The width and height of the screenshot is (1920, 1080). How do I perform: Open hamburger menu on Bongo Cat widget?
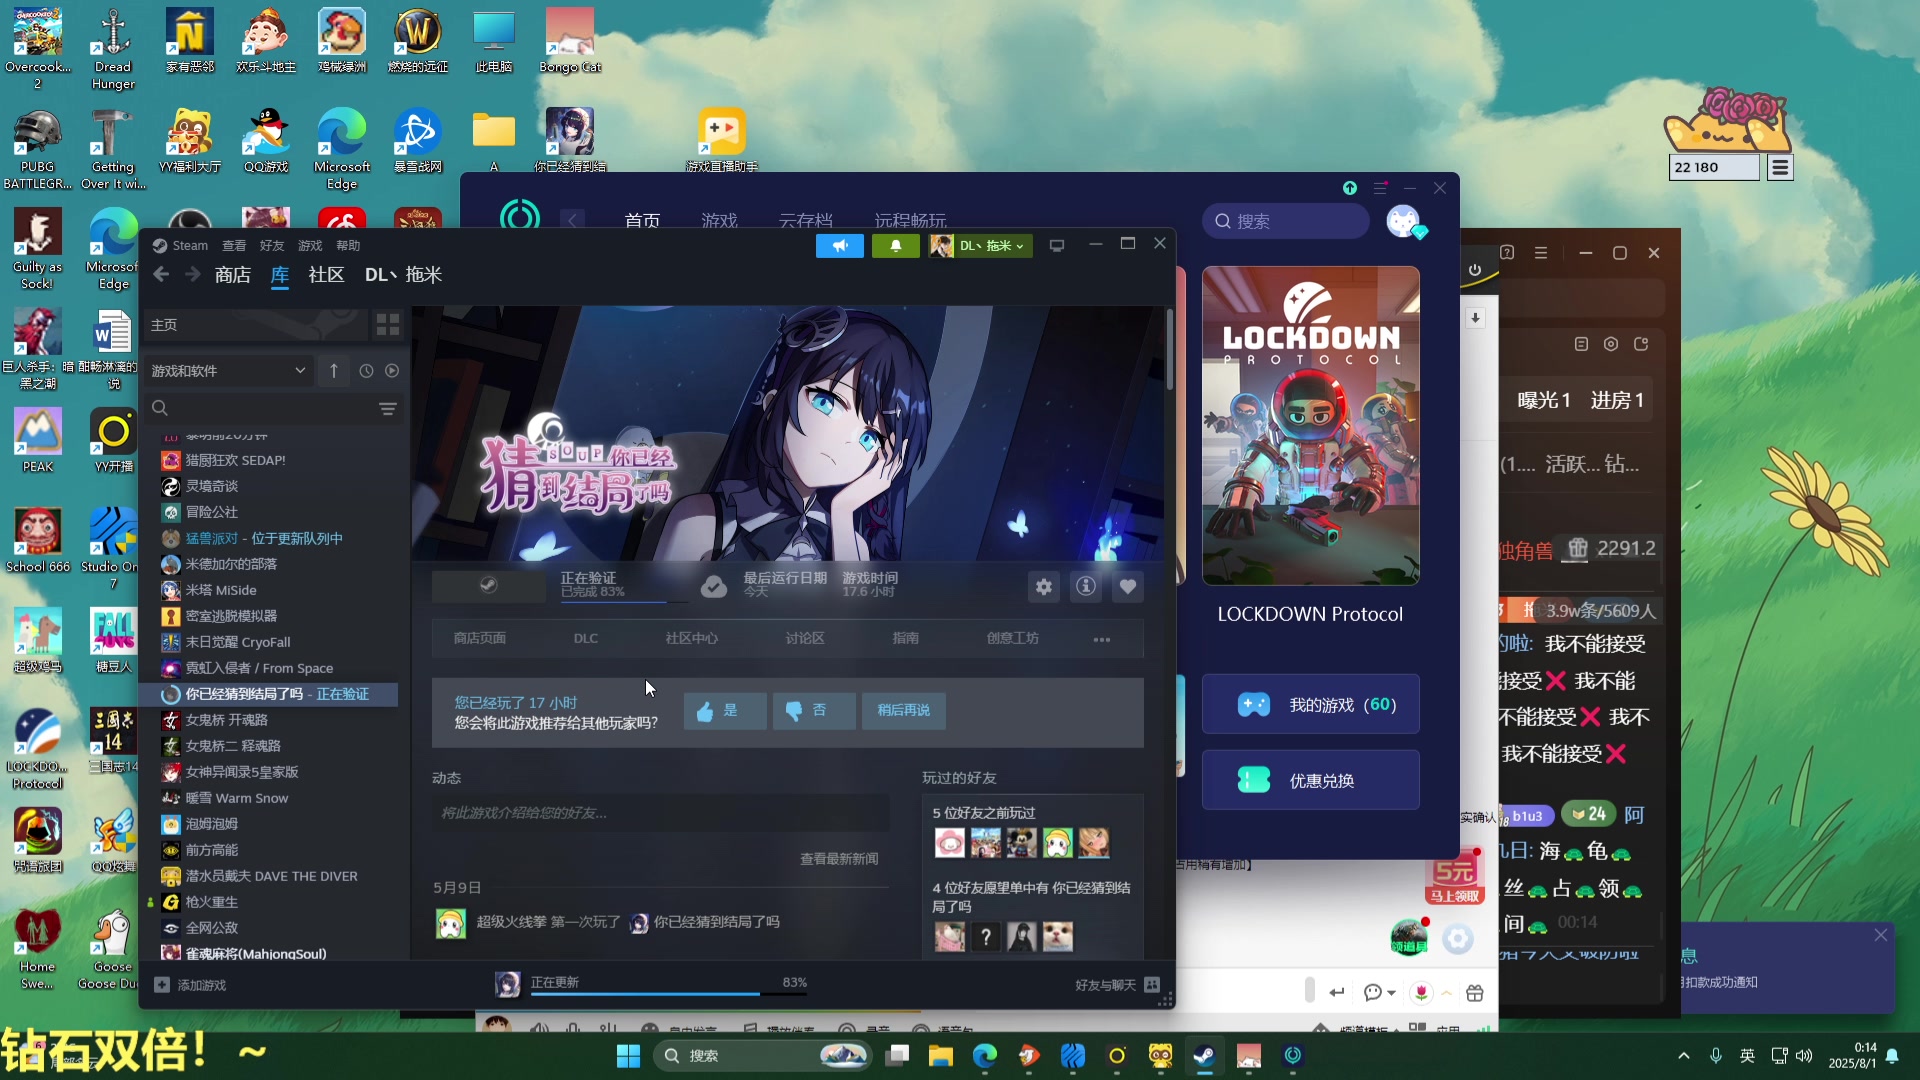[1780, 168]
